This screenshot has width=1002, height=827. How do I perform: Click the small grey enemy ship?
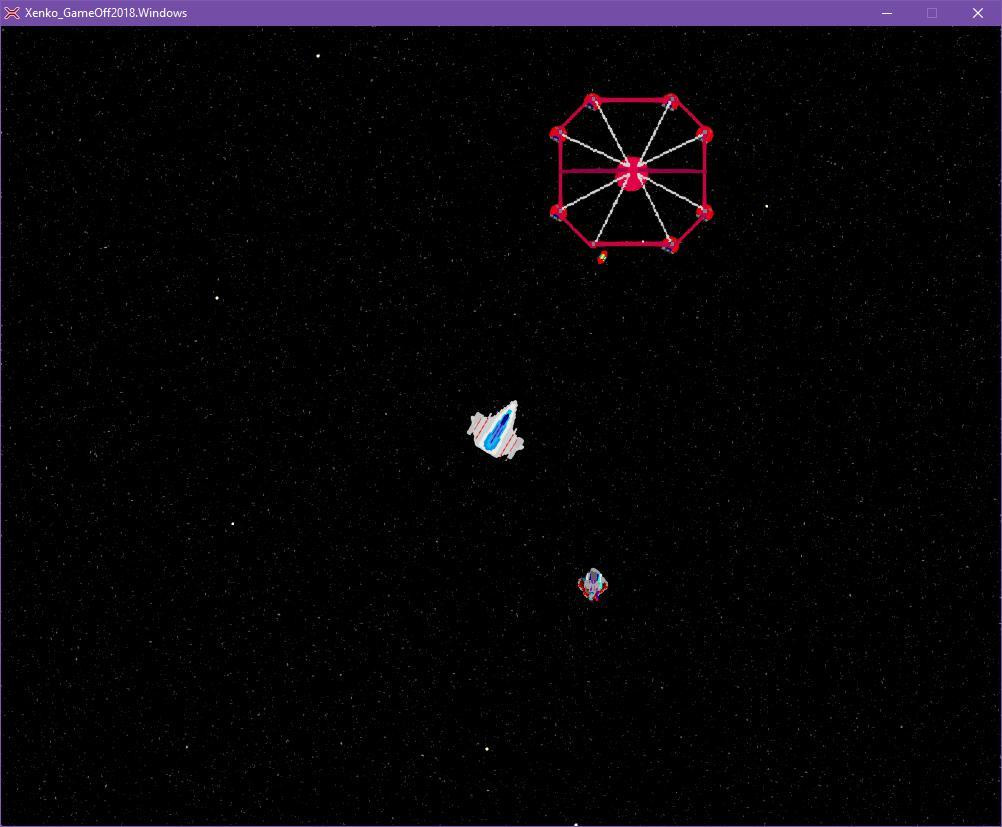(592, 584)
